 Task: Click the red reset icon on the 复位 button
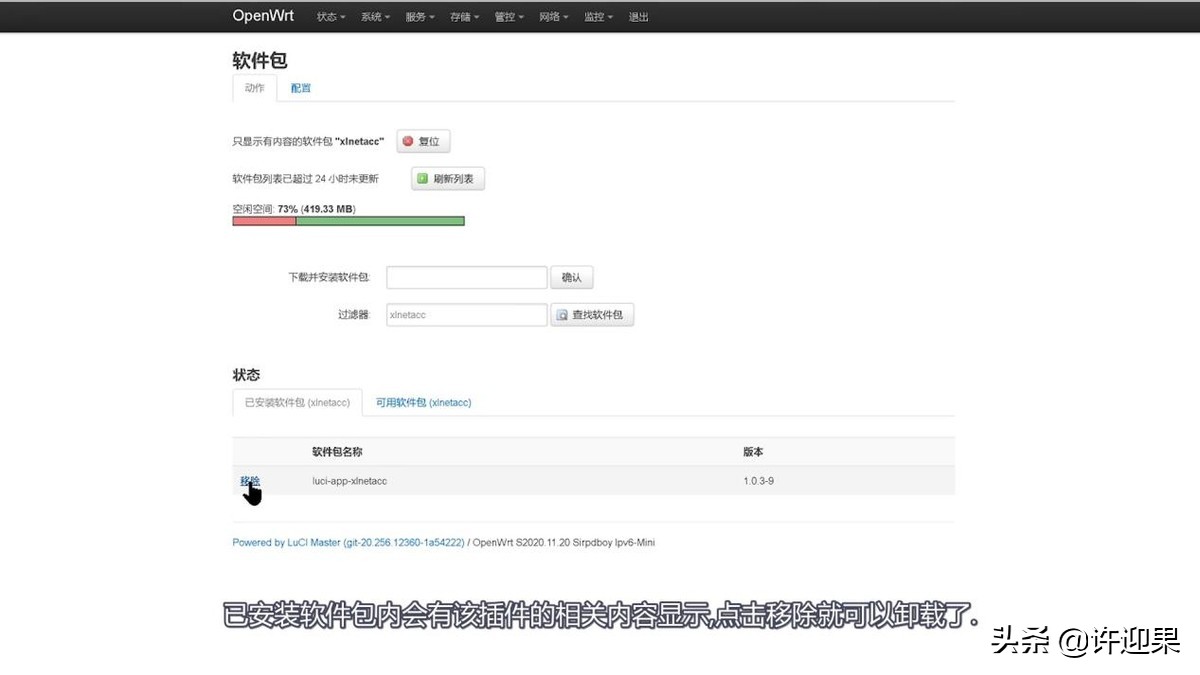tap(408, 141)
